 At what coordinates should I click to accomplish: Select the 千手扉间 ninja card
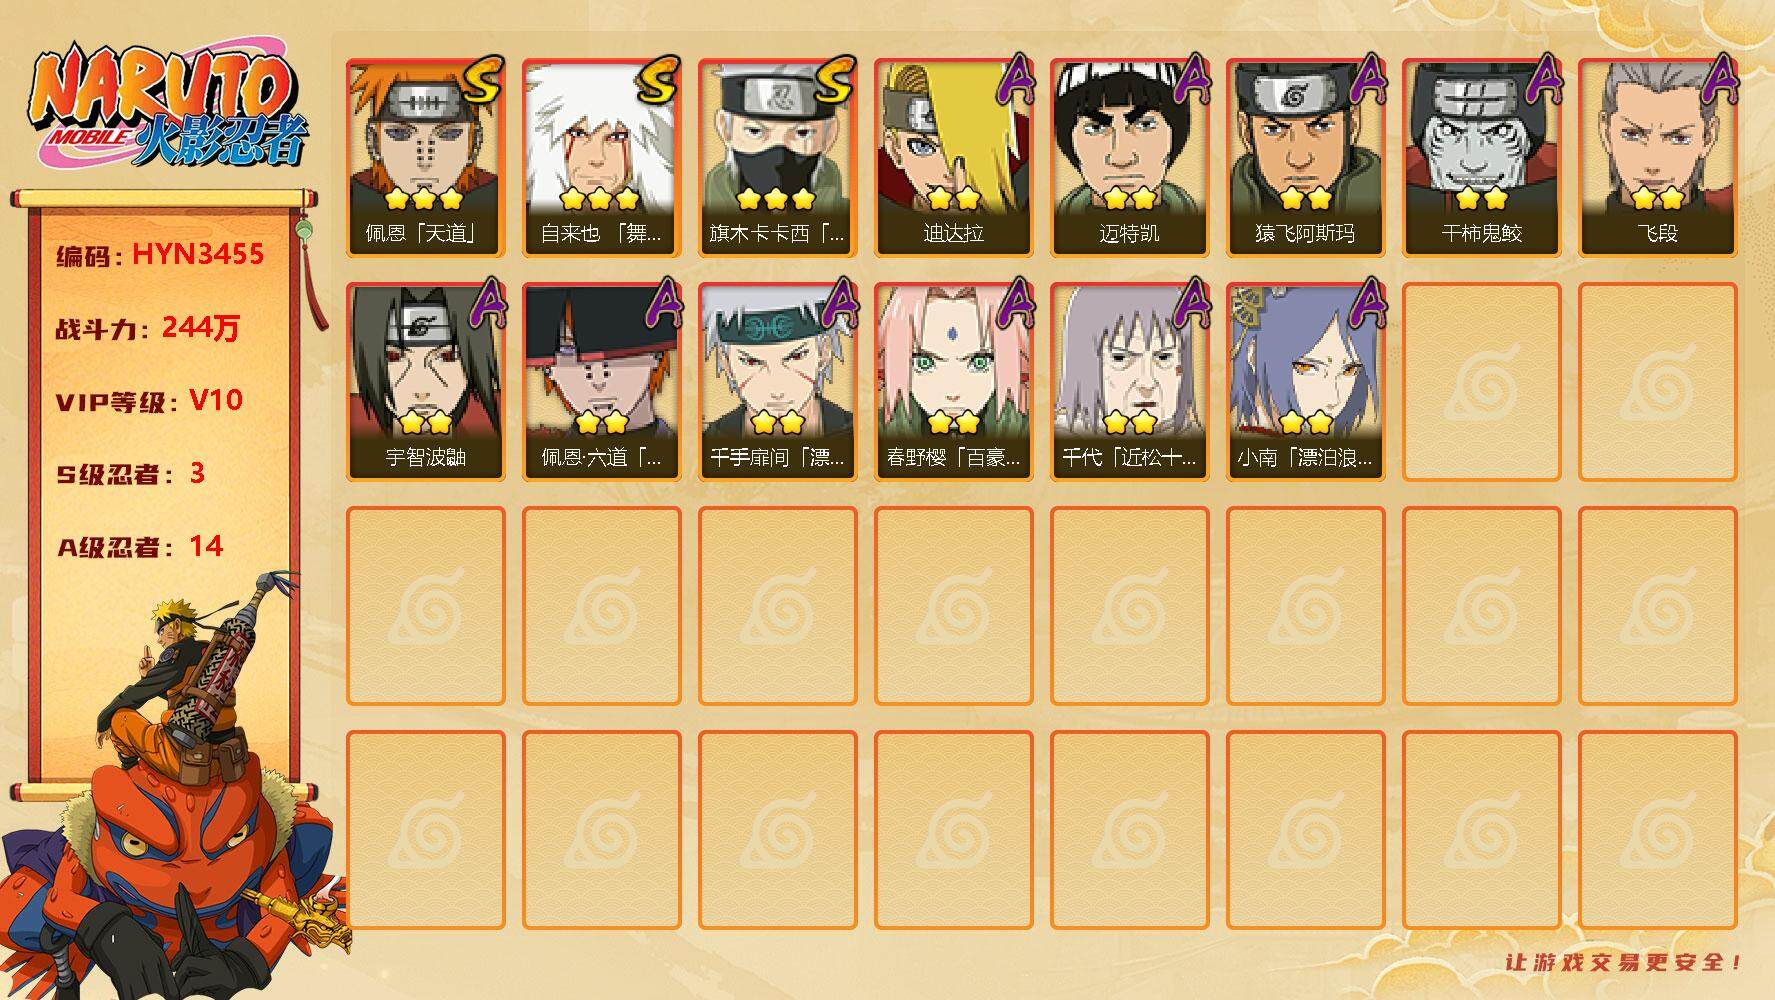pyautogui.click(x=777, y=382)
